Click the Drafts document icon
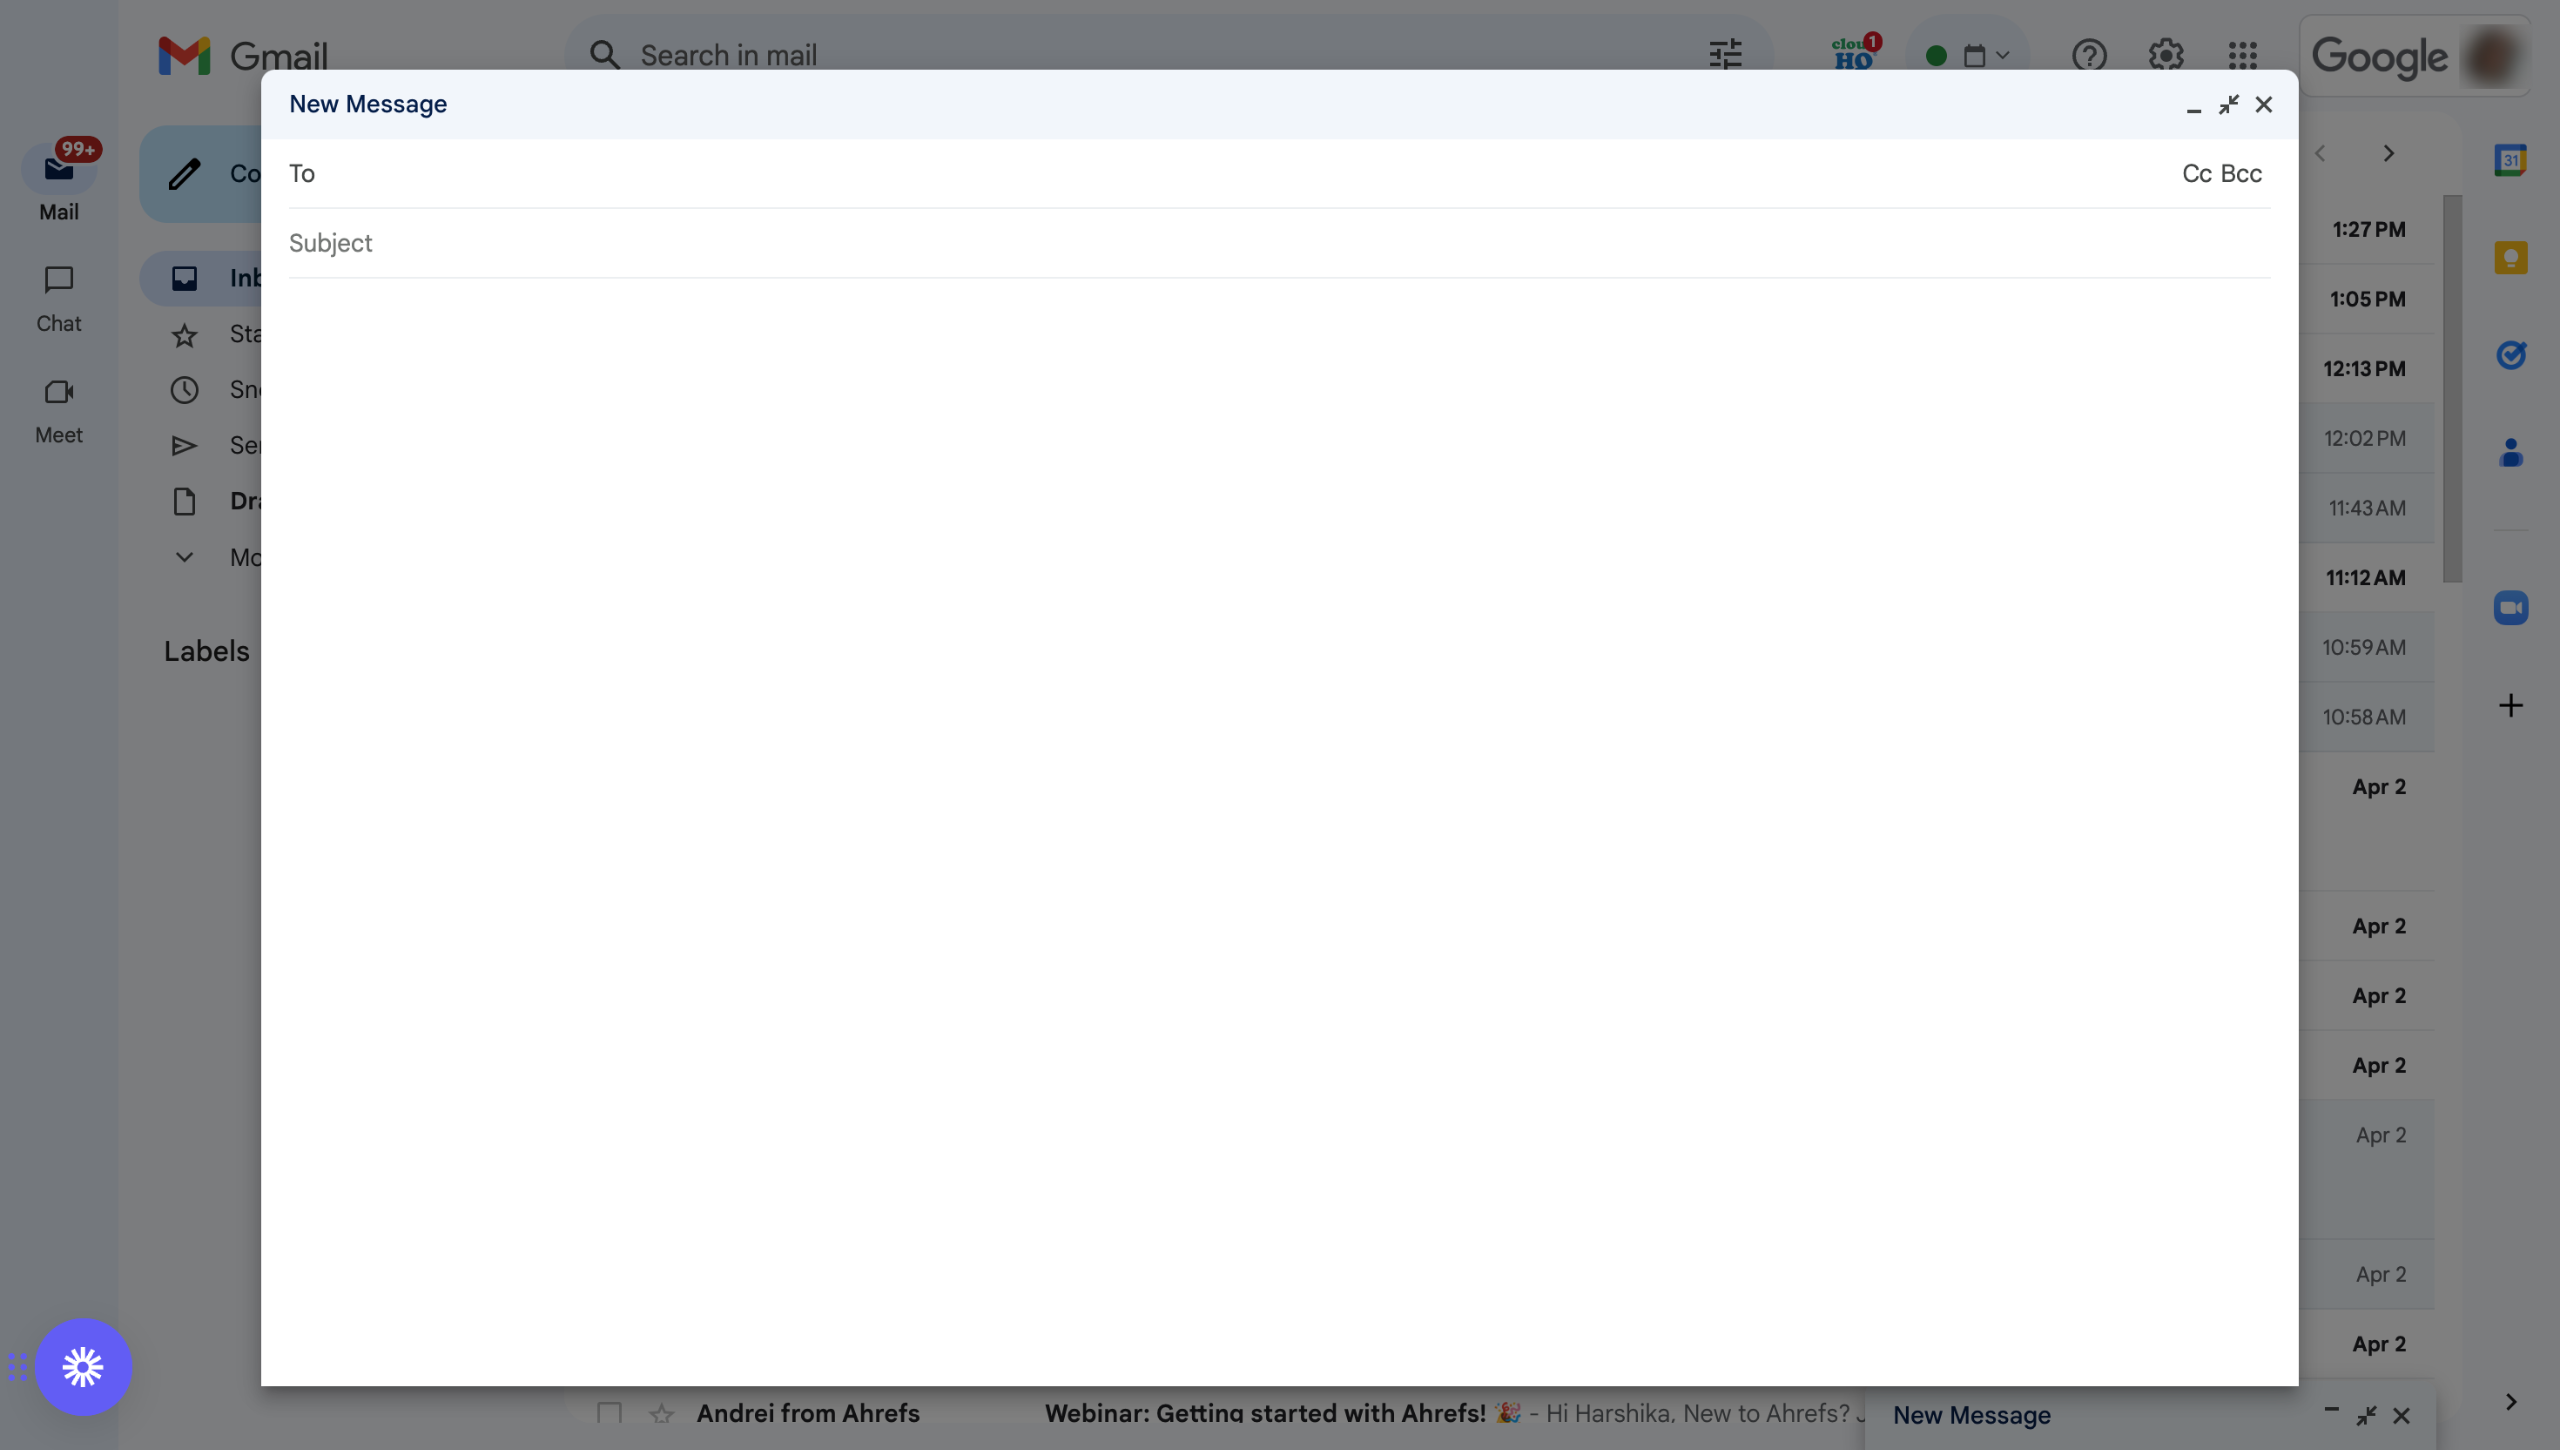This screenshot has height=1450, width=2560. [x=184, y=501]
